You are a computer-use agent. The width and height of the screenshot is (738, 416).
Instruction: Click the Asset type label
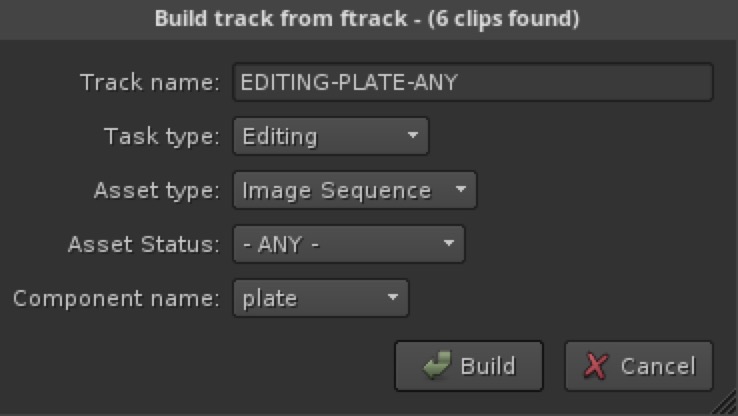coord(157,191)
